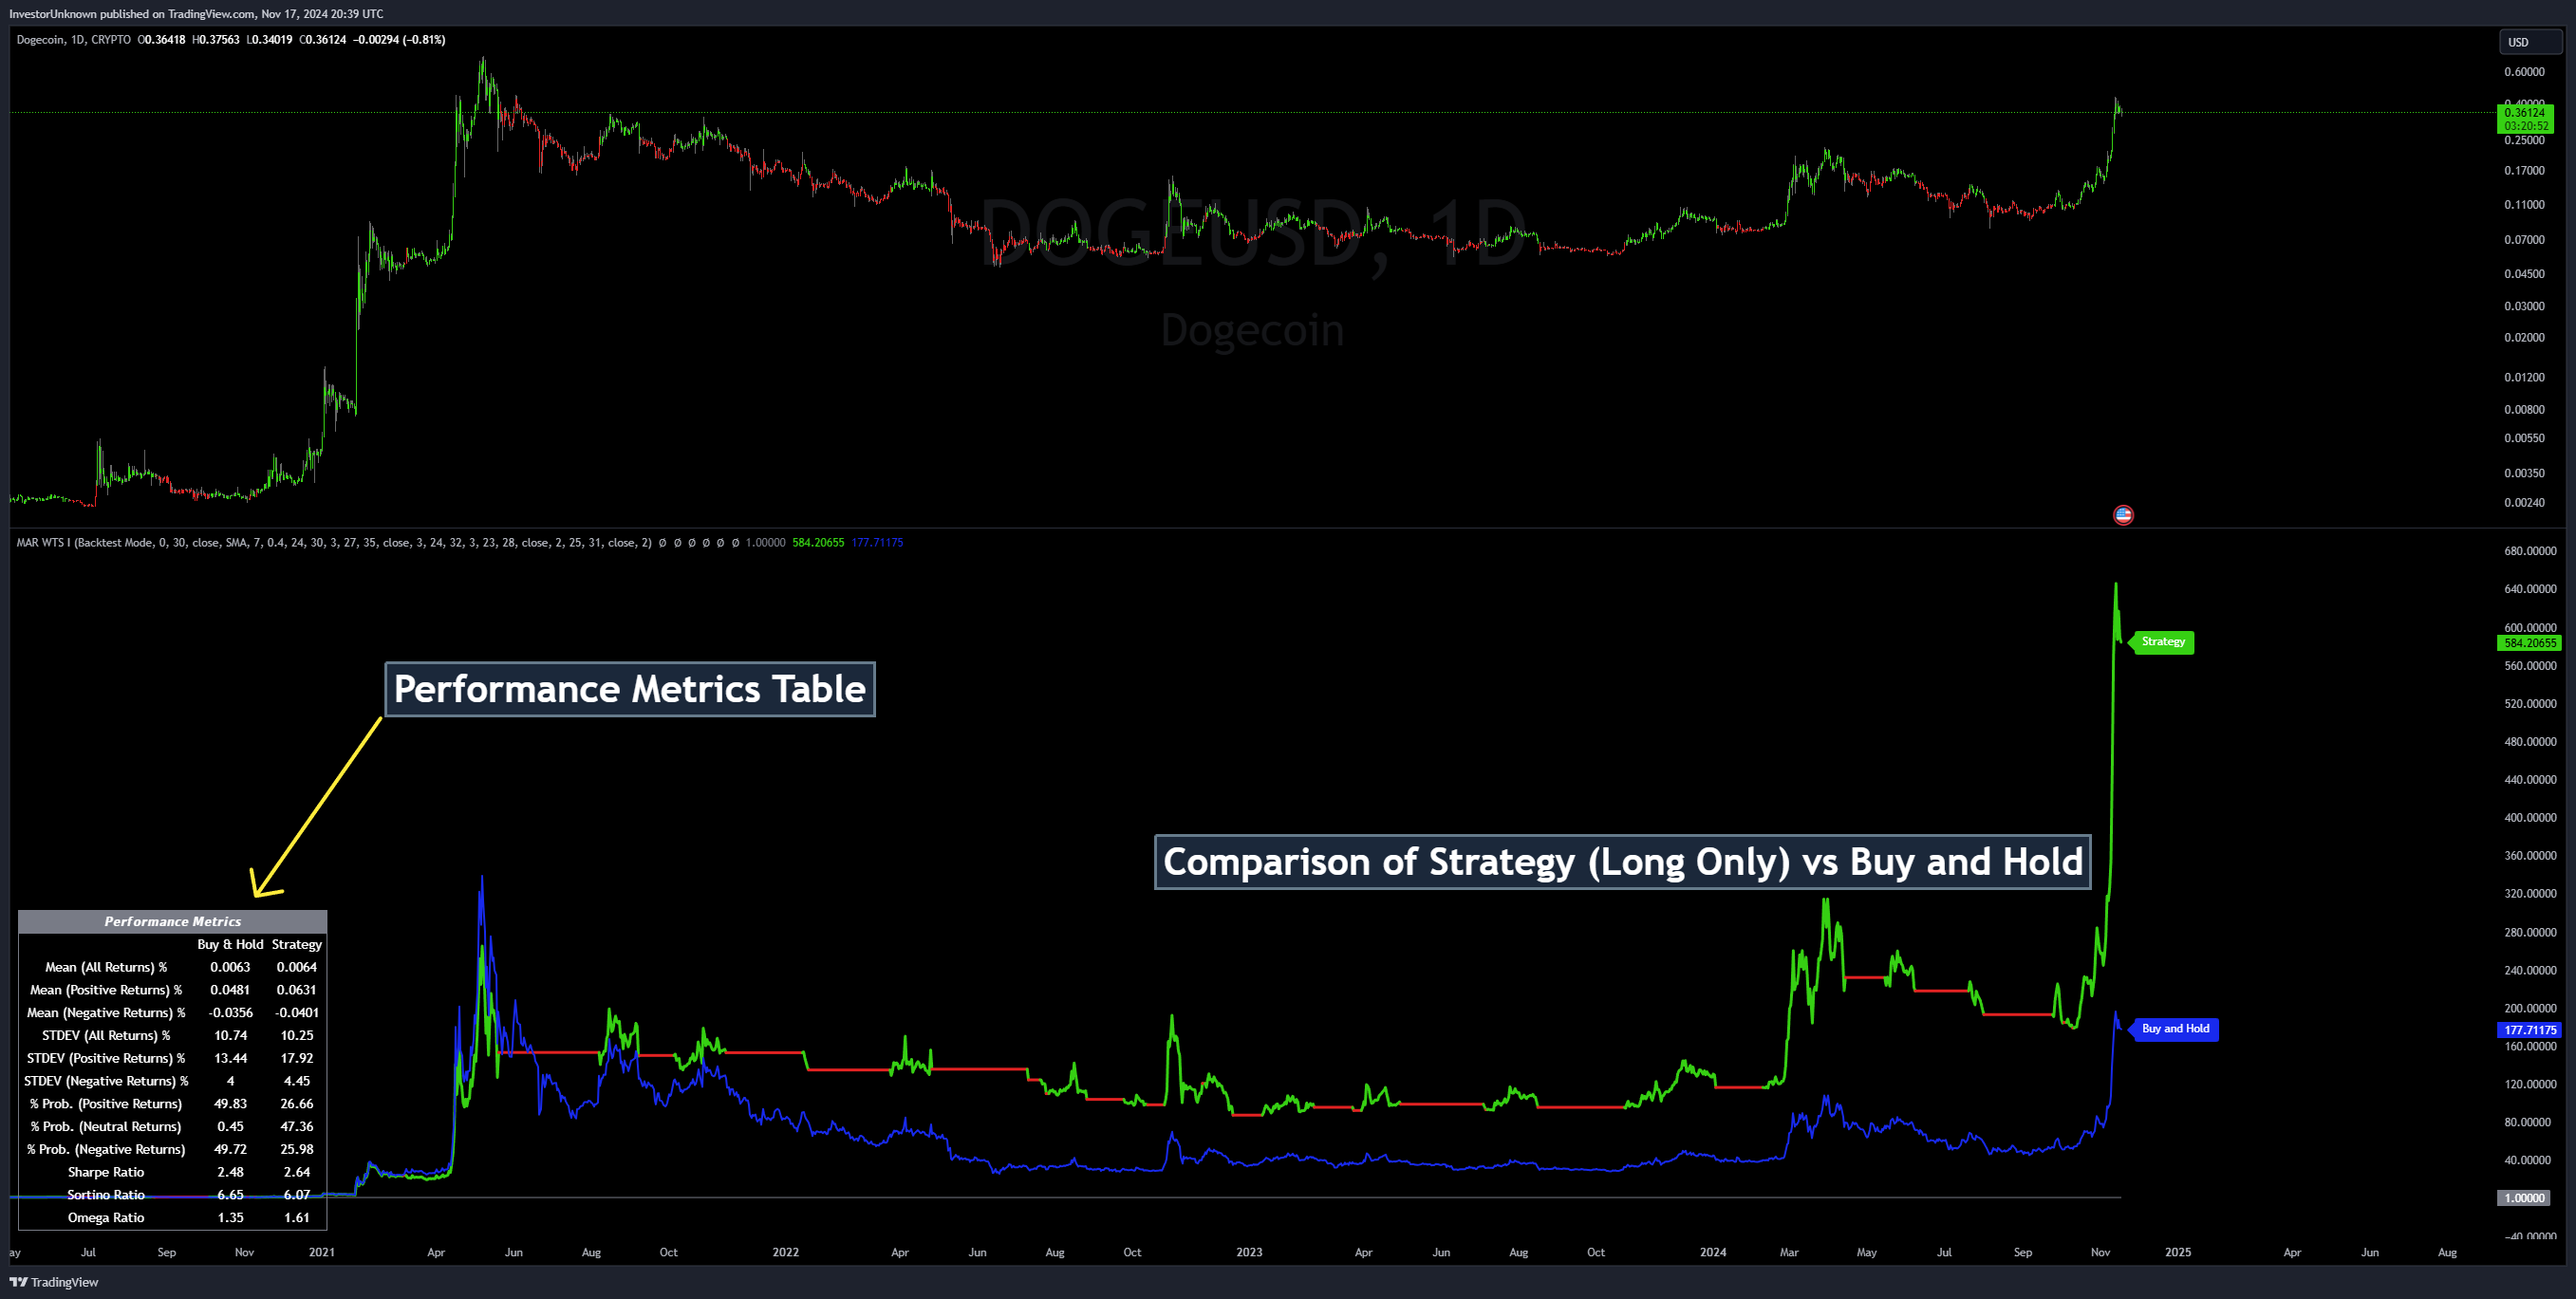Click the 2.64 Strategy Sharpe Ratio value

tap(297, 1172)
